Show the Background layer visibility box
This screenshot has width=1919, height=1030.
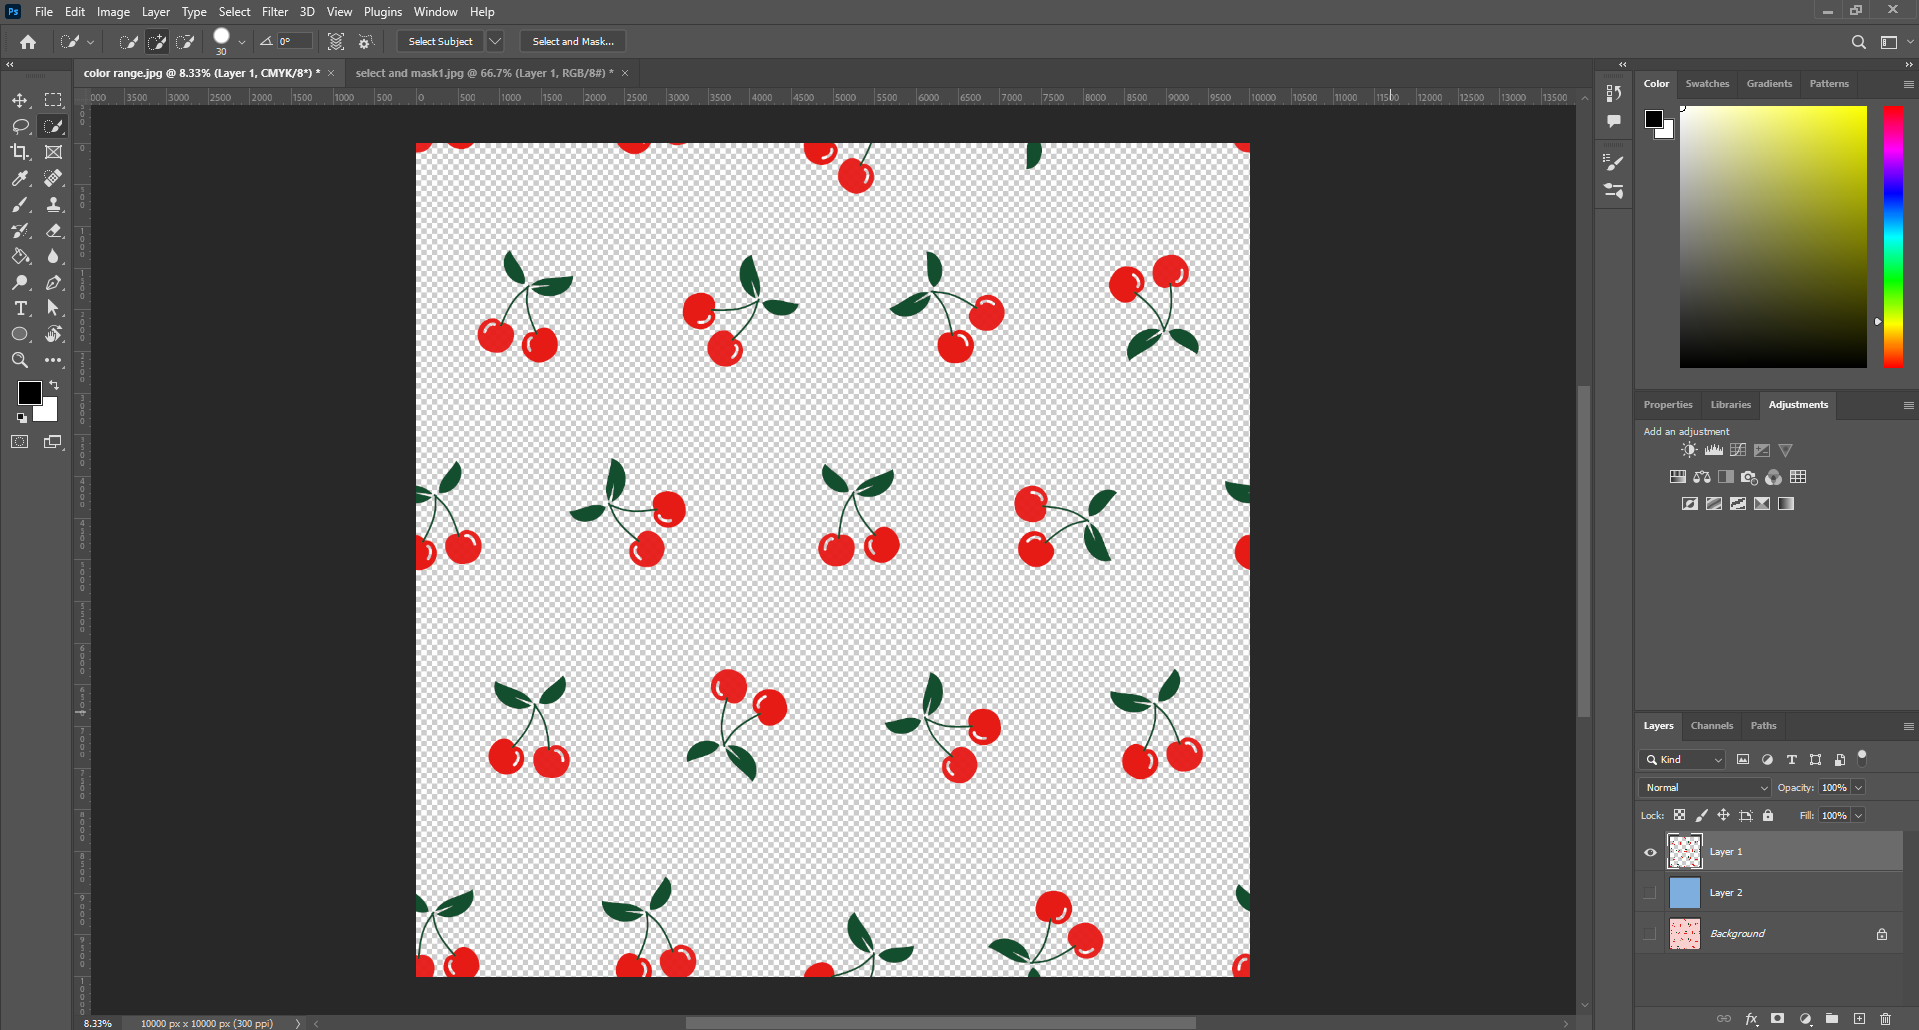coord(1650,934)
